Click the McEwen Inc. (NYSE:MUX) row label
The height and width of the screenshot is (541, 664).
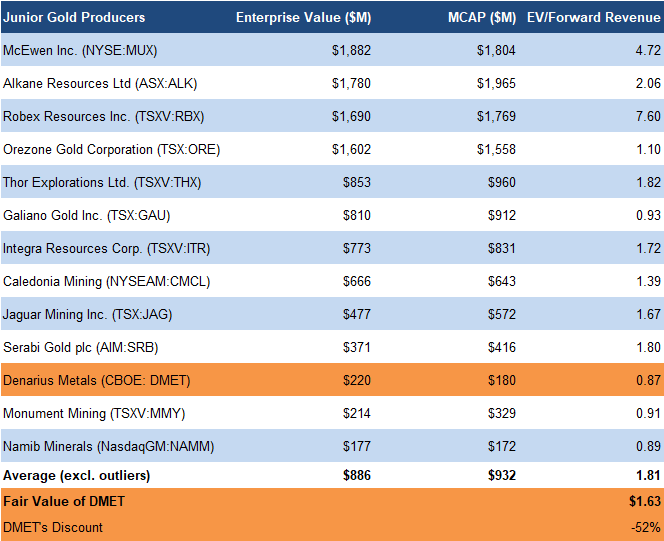pos(81,50)
